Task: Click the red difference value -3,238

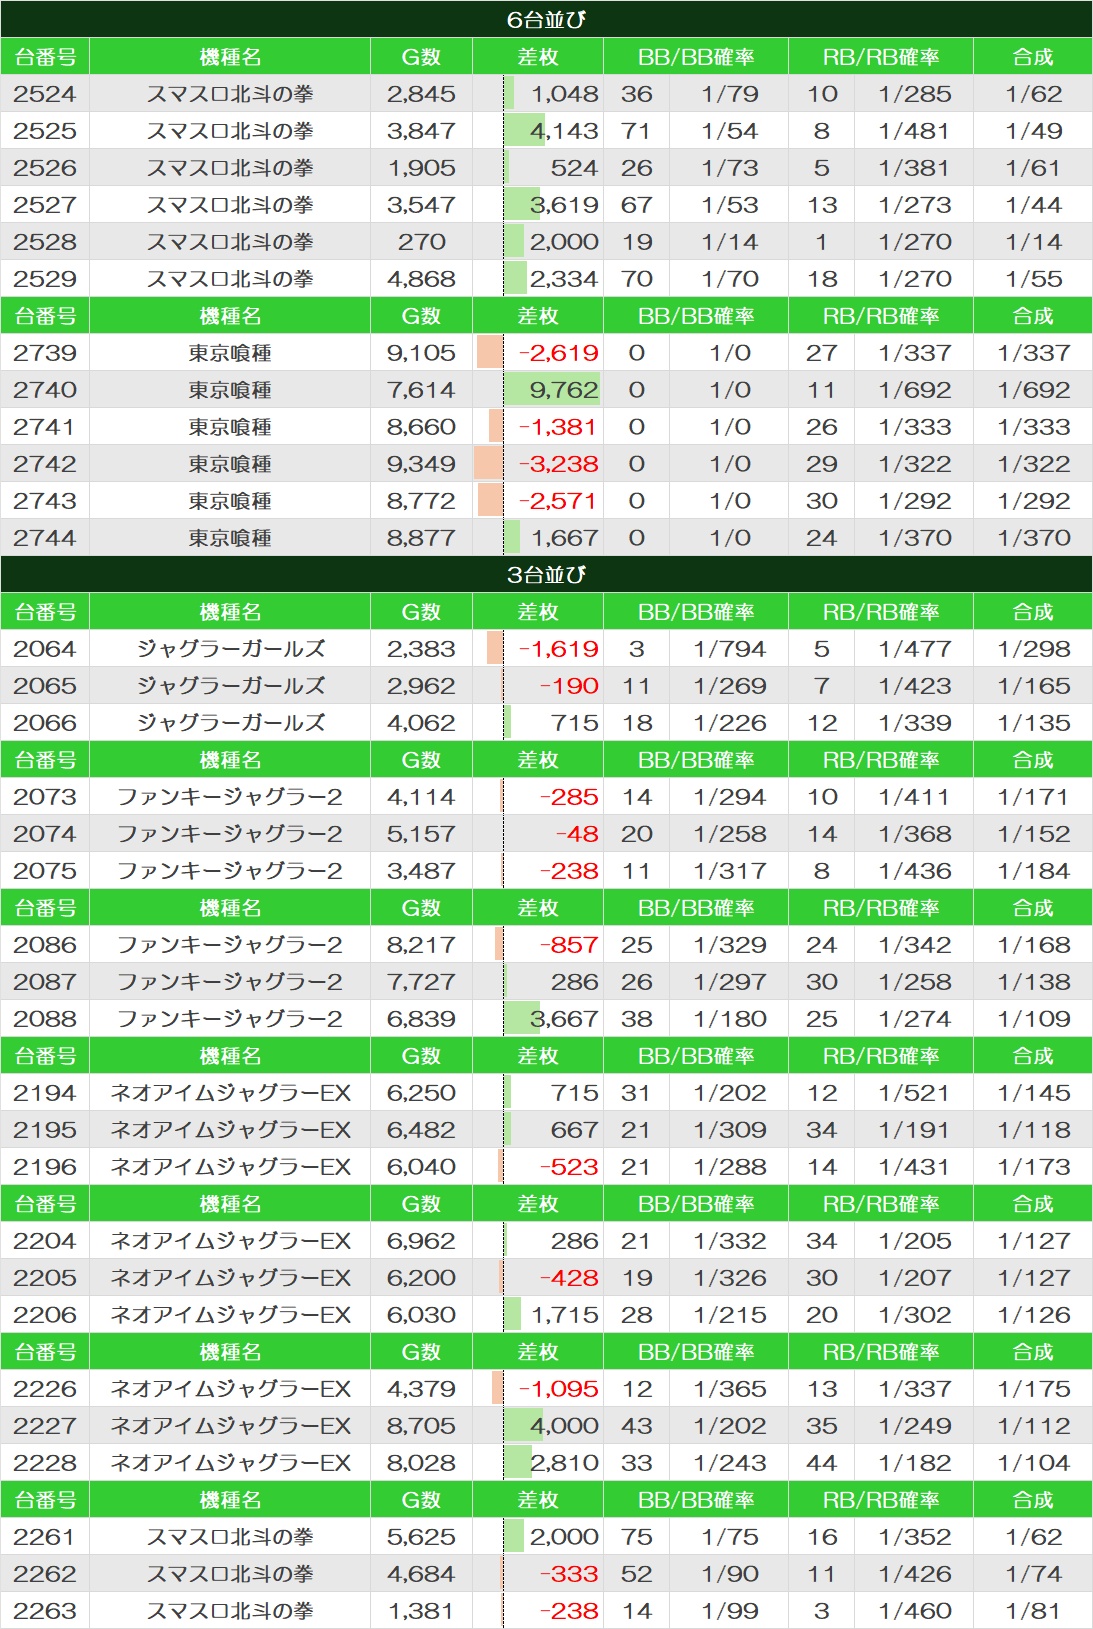Action: tap(558, 464)
